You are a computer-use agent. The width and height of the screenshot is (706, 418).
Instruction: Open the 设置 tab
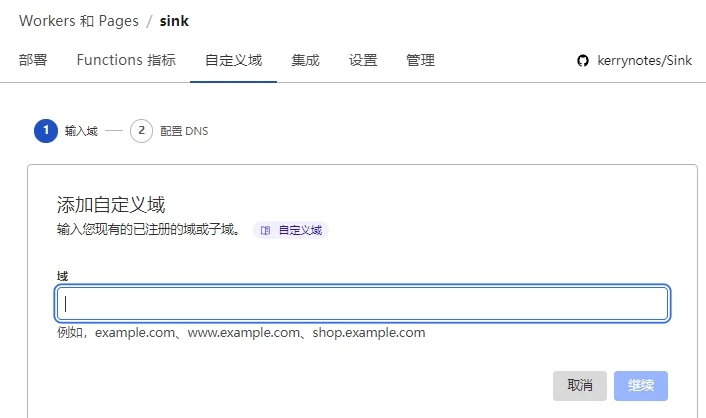point(363,60)
